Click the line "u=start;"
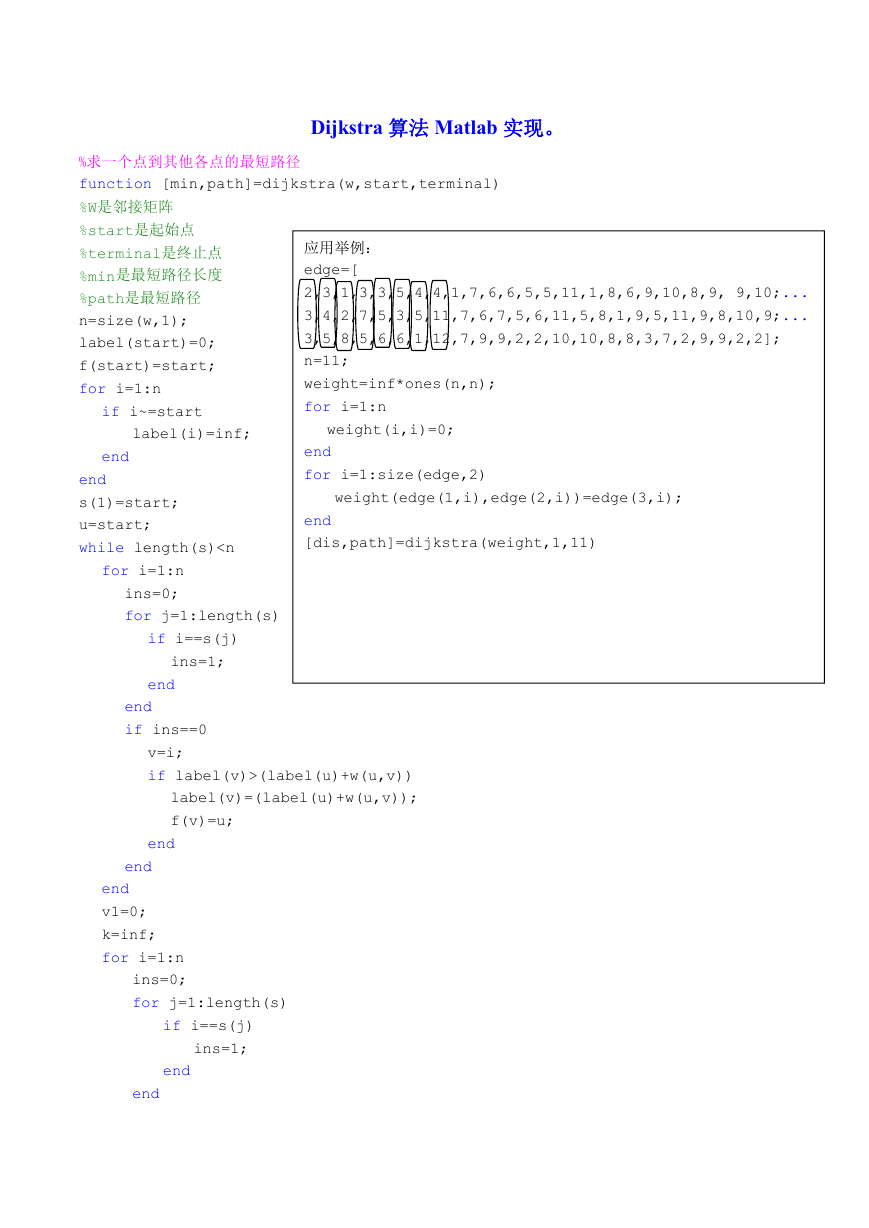Screen dimensions: 869x1228 (x=115, y=525)
